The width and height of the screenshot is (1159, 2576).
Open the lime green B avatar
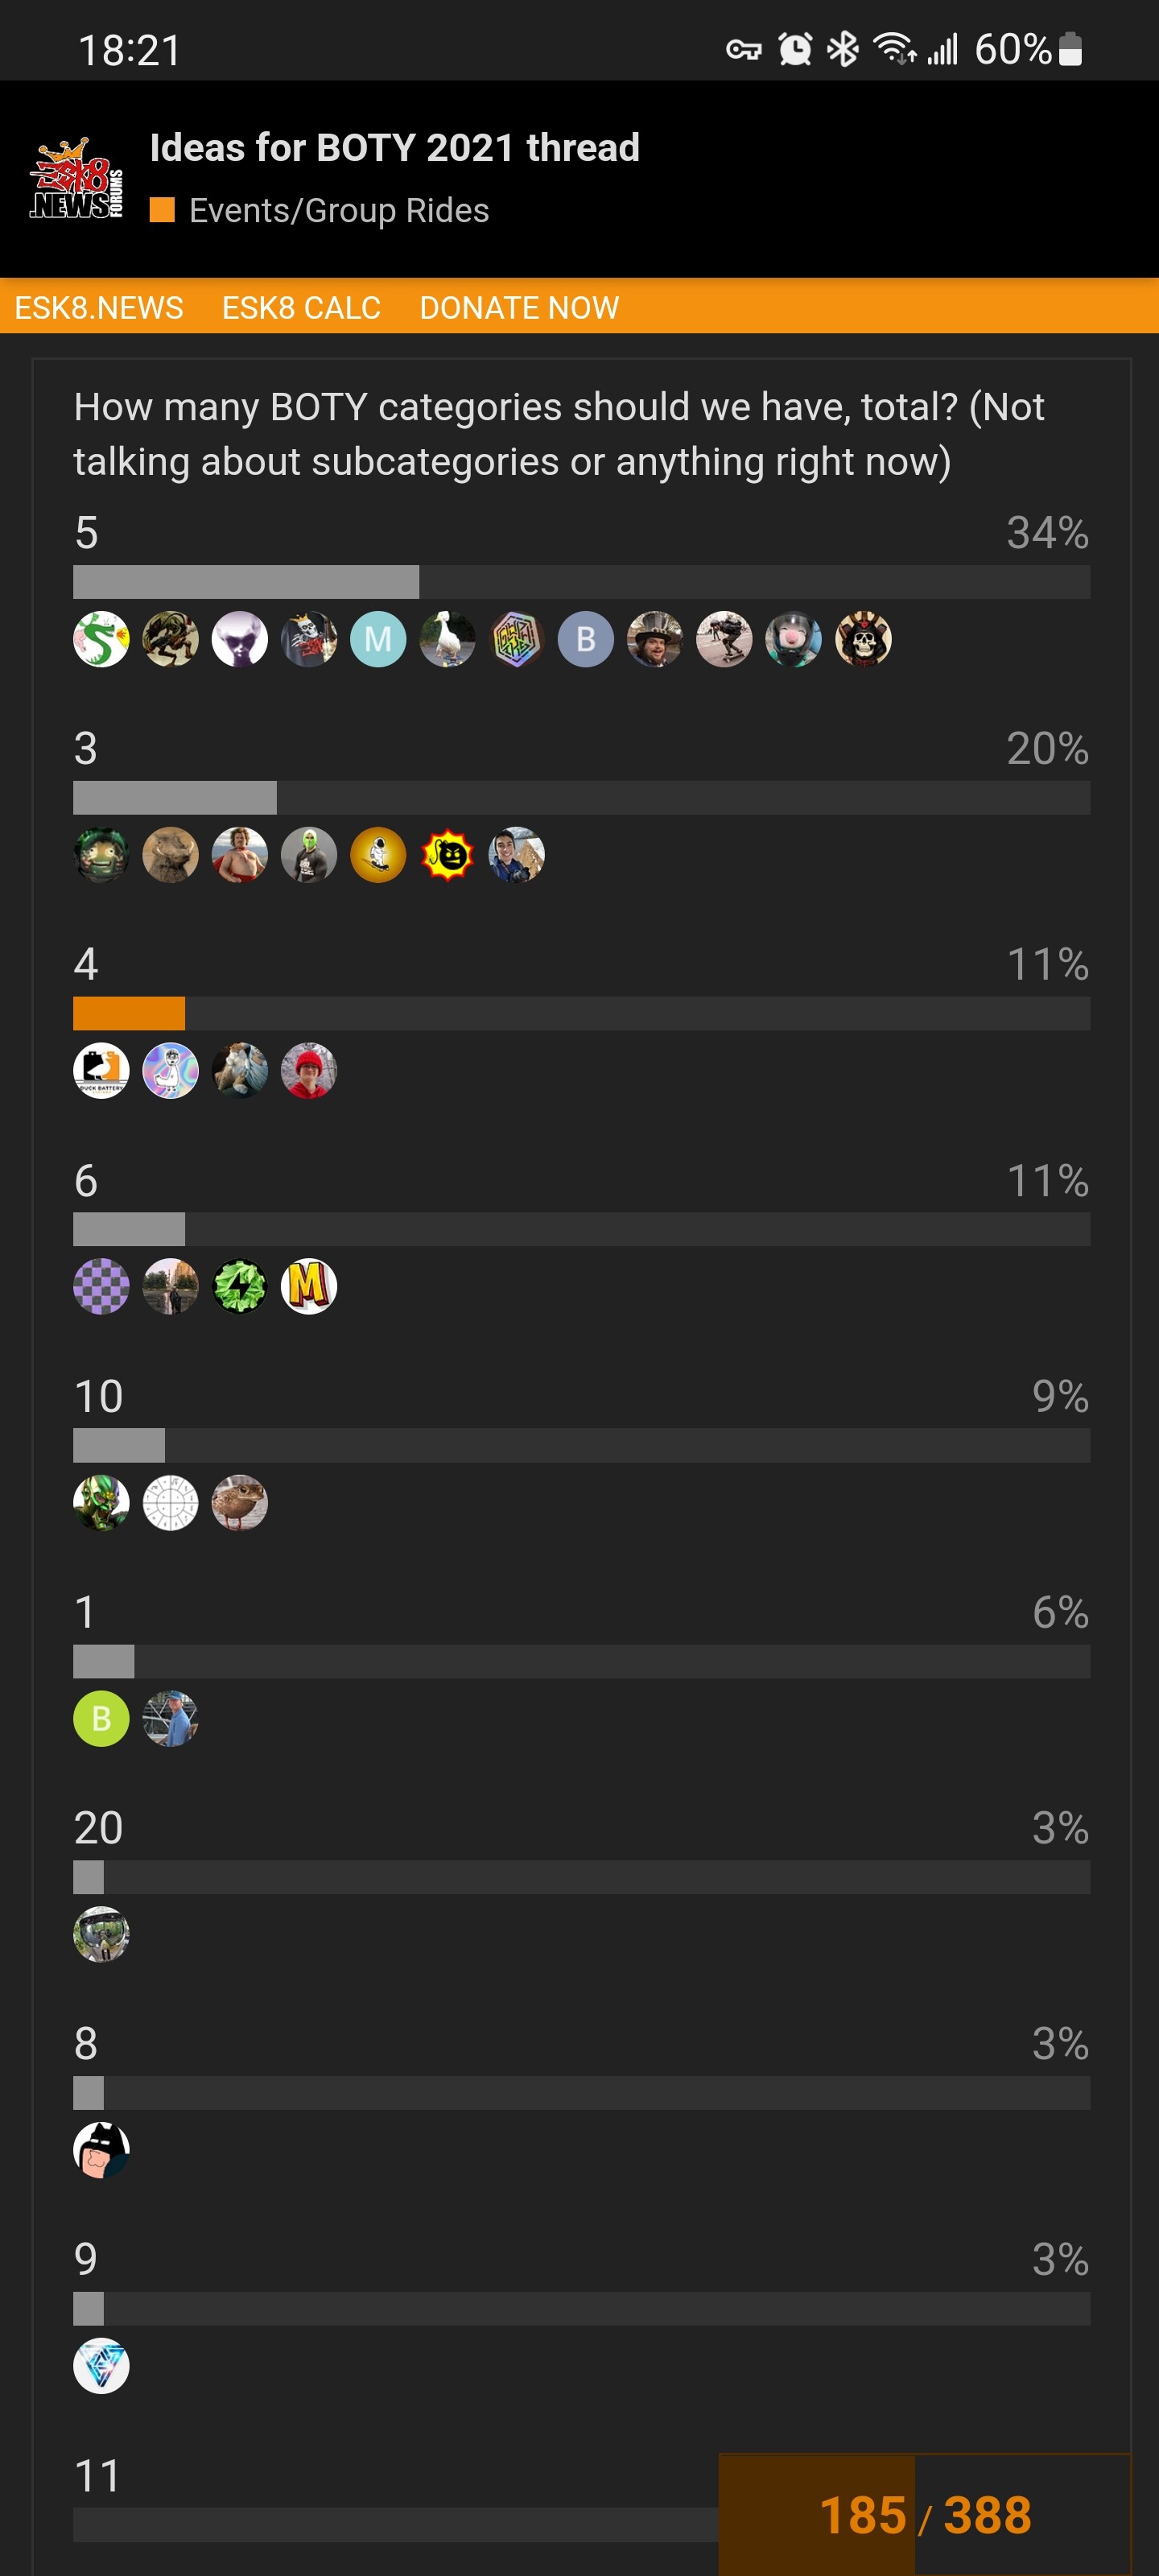(101, 1718)
